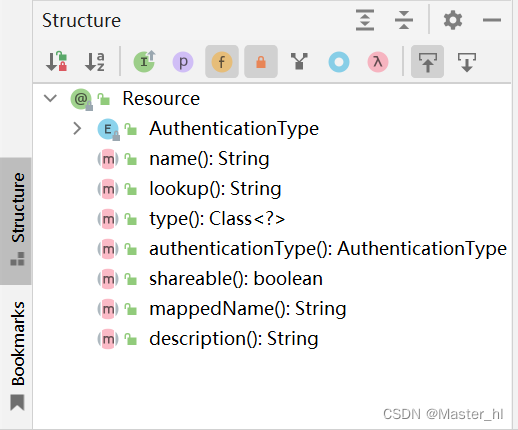Open Structure panel gear options
This screenshot has width=518, height=430.
(453, 20)
